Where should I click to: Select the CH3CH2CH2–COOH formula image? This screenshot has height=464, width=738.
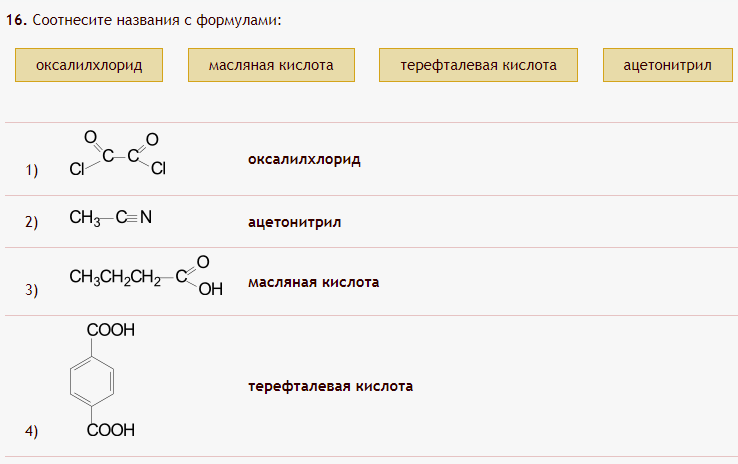[140, 279]
